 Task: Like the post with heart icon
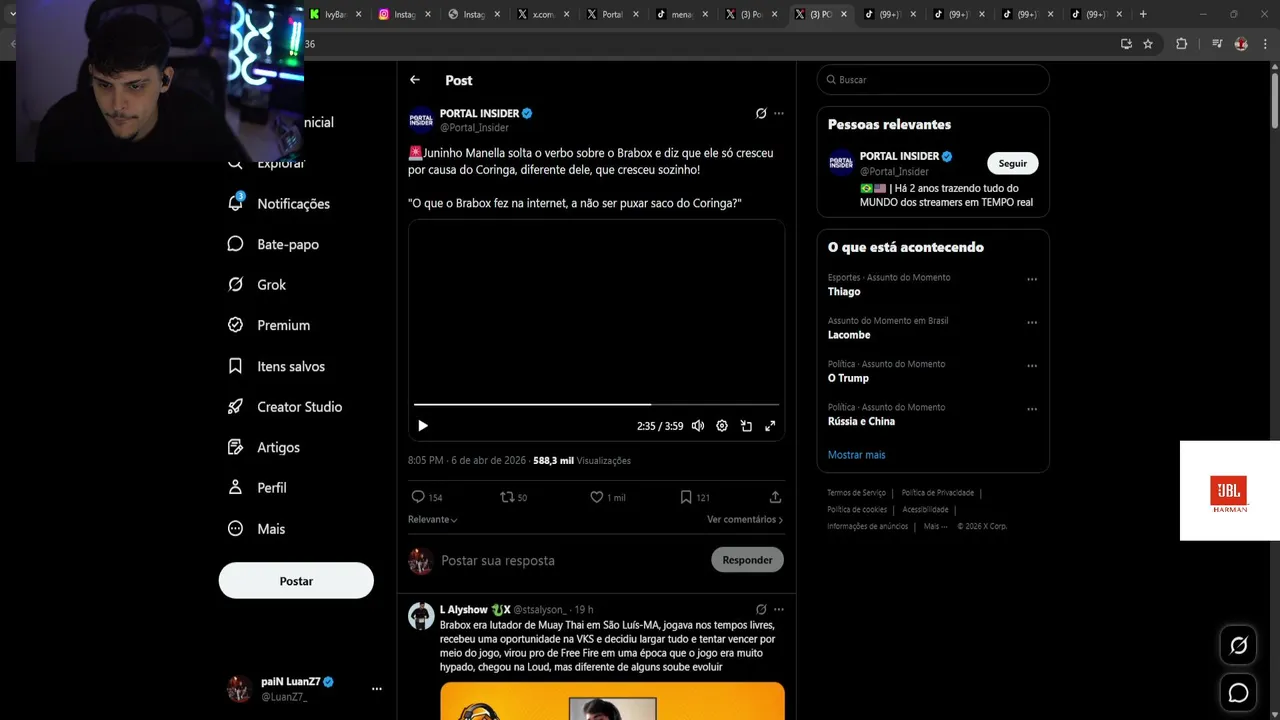pos(596,497)
